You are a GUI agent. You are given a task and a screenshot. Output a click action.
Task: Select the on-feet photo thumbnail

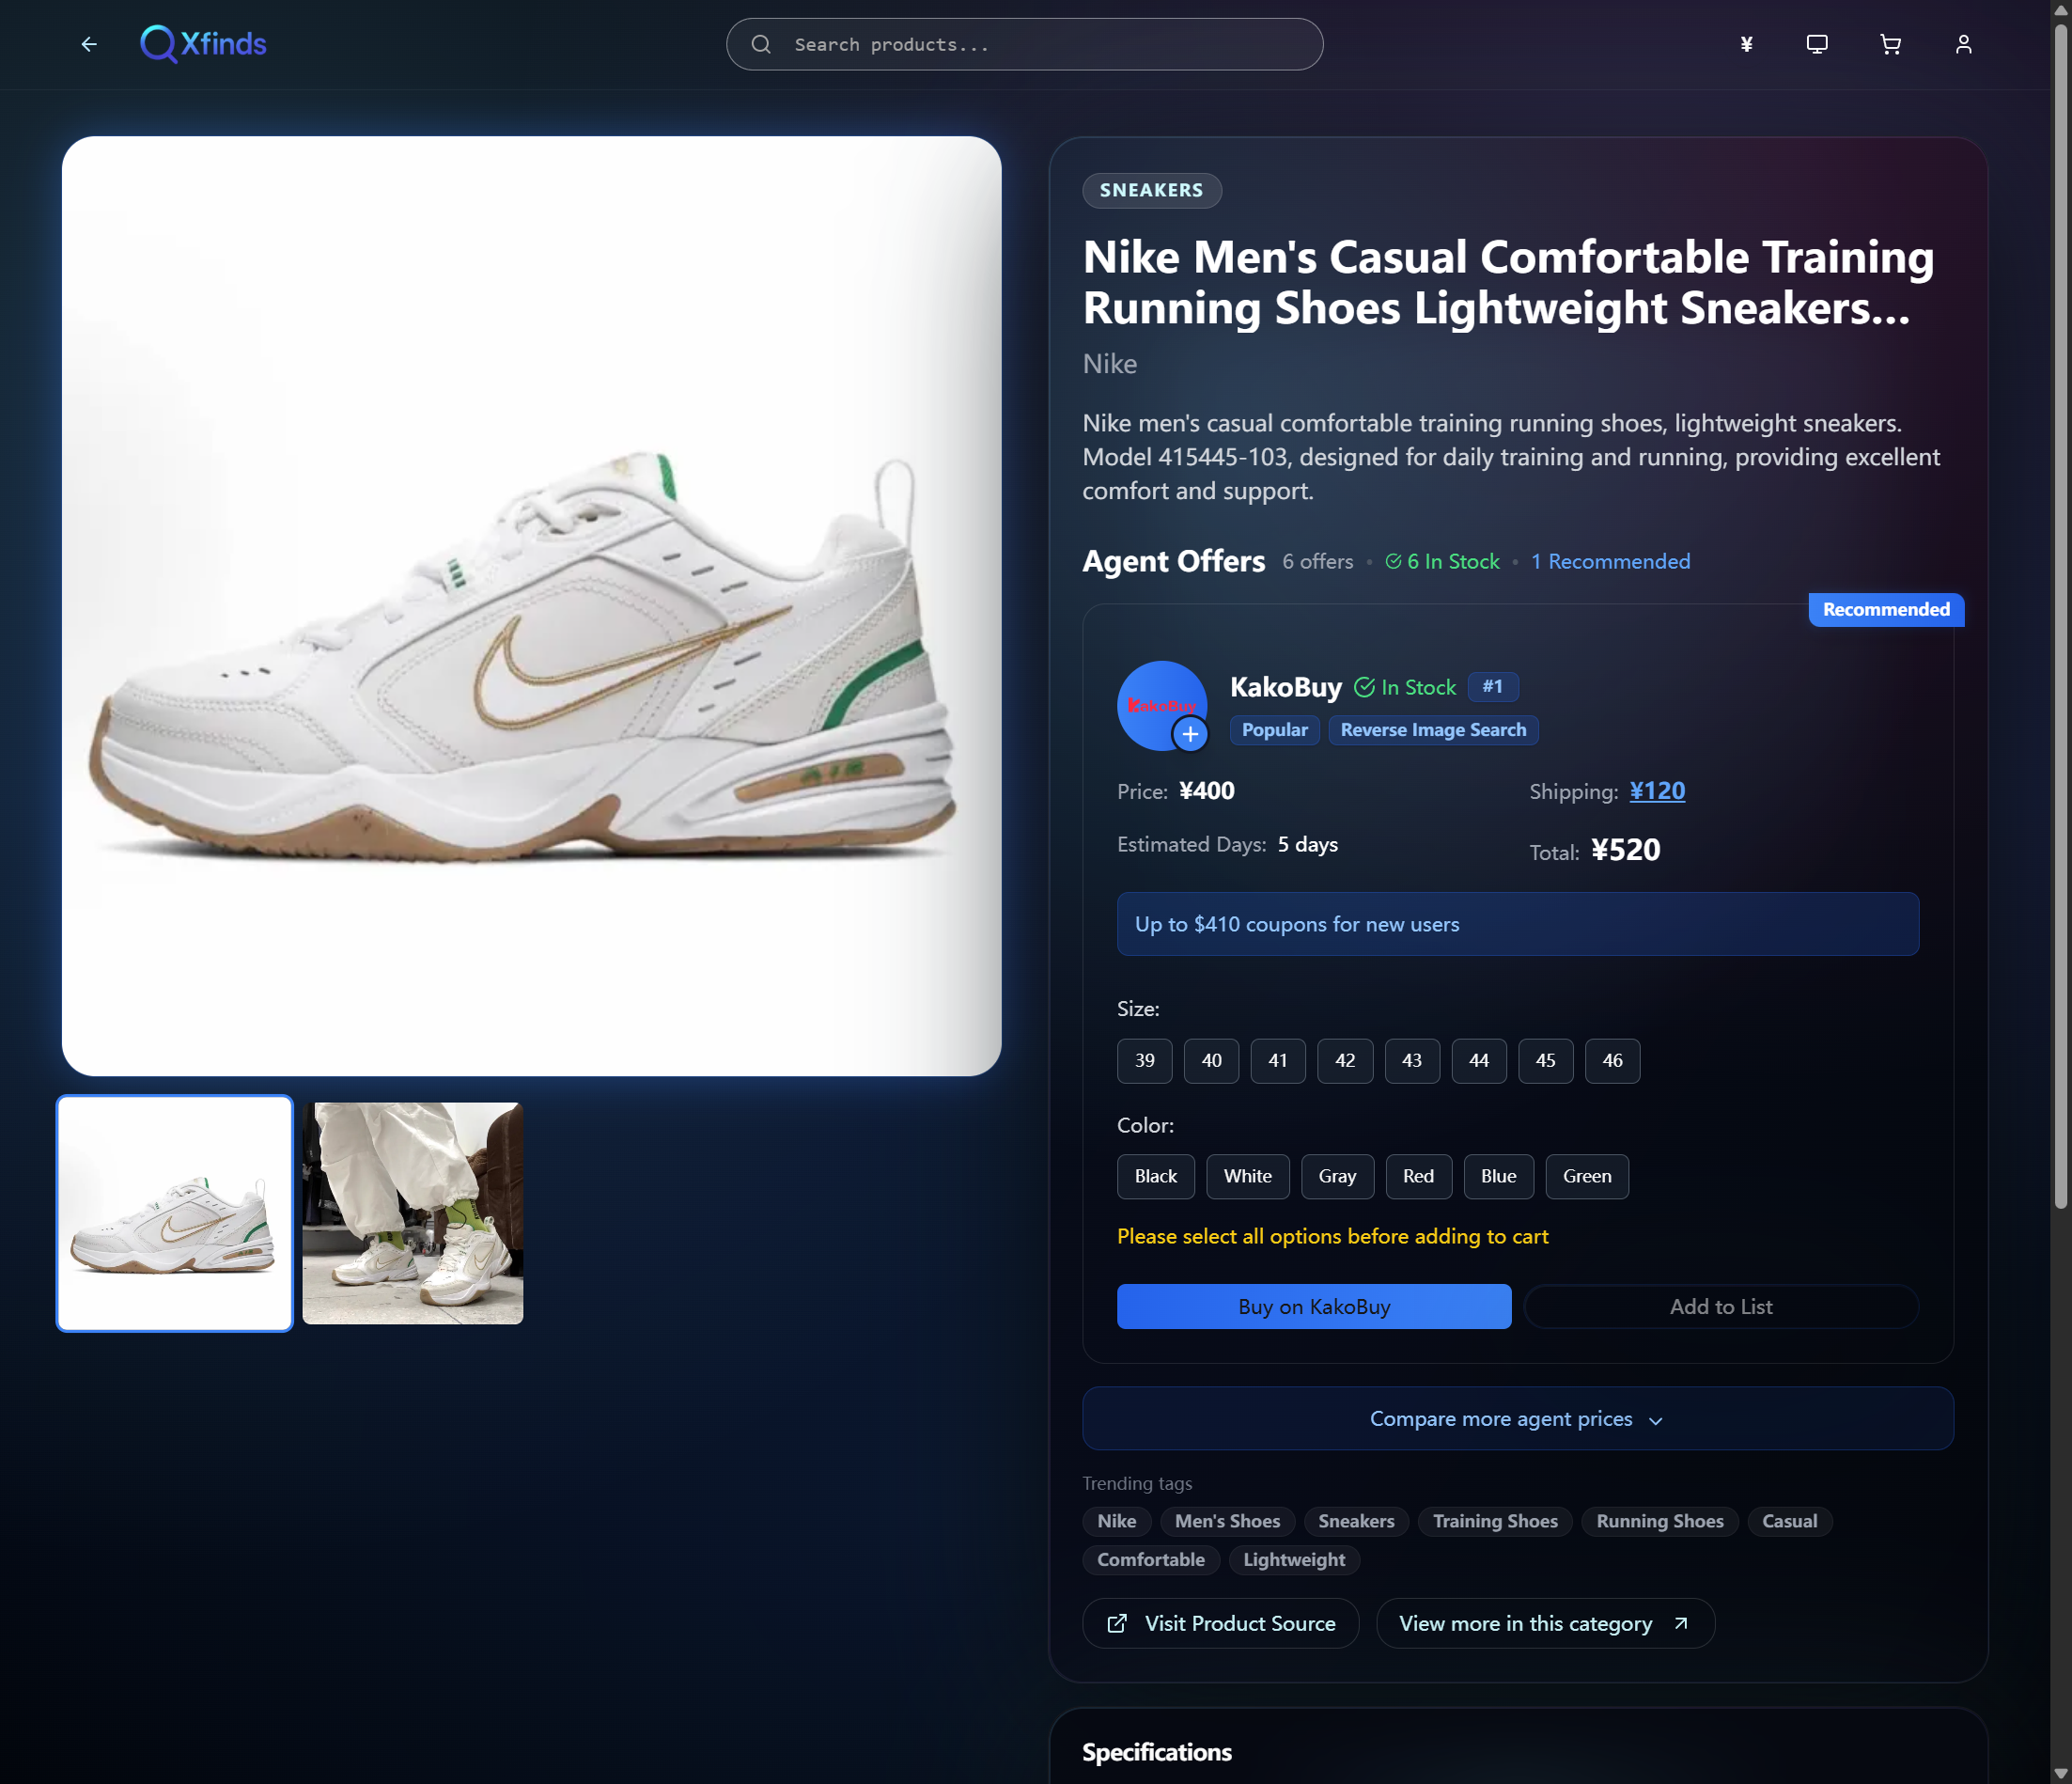tap(413, 1213)
